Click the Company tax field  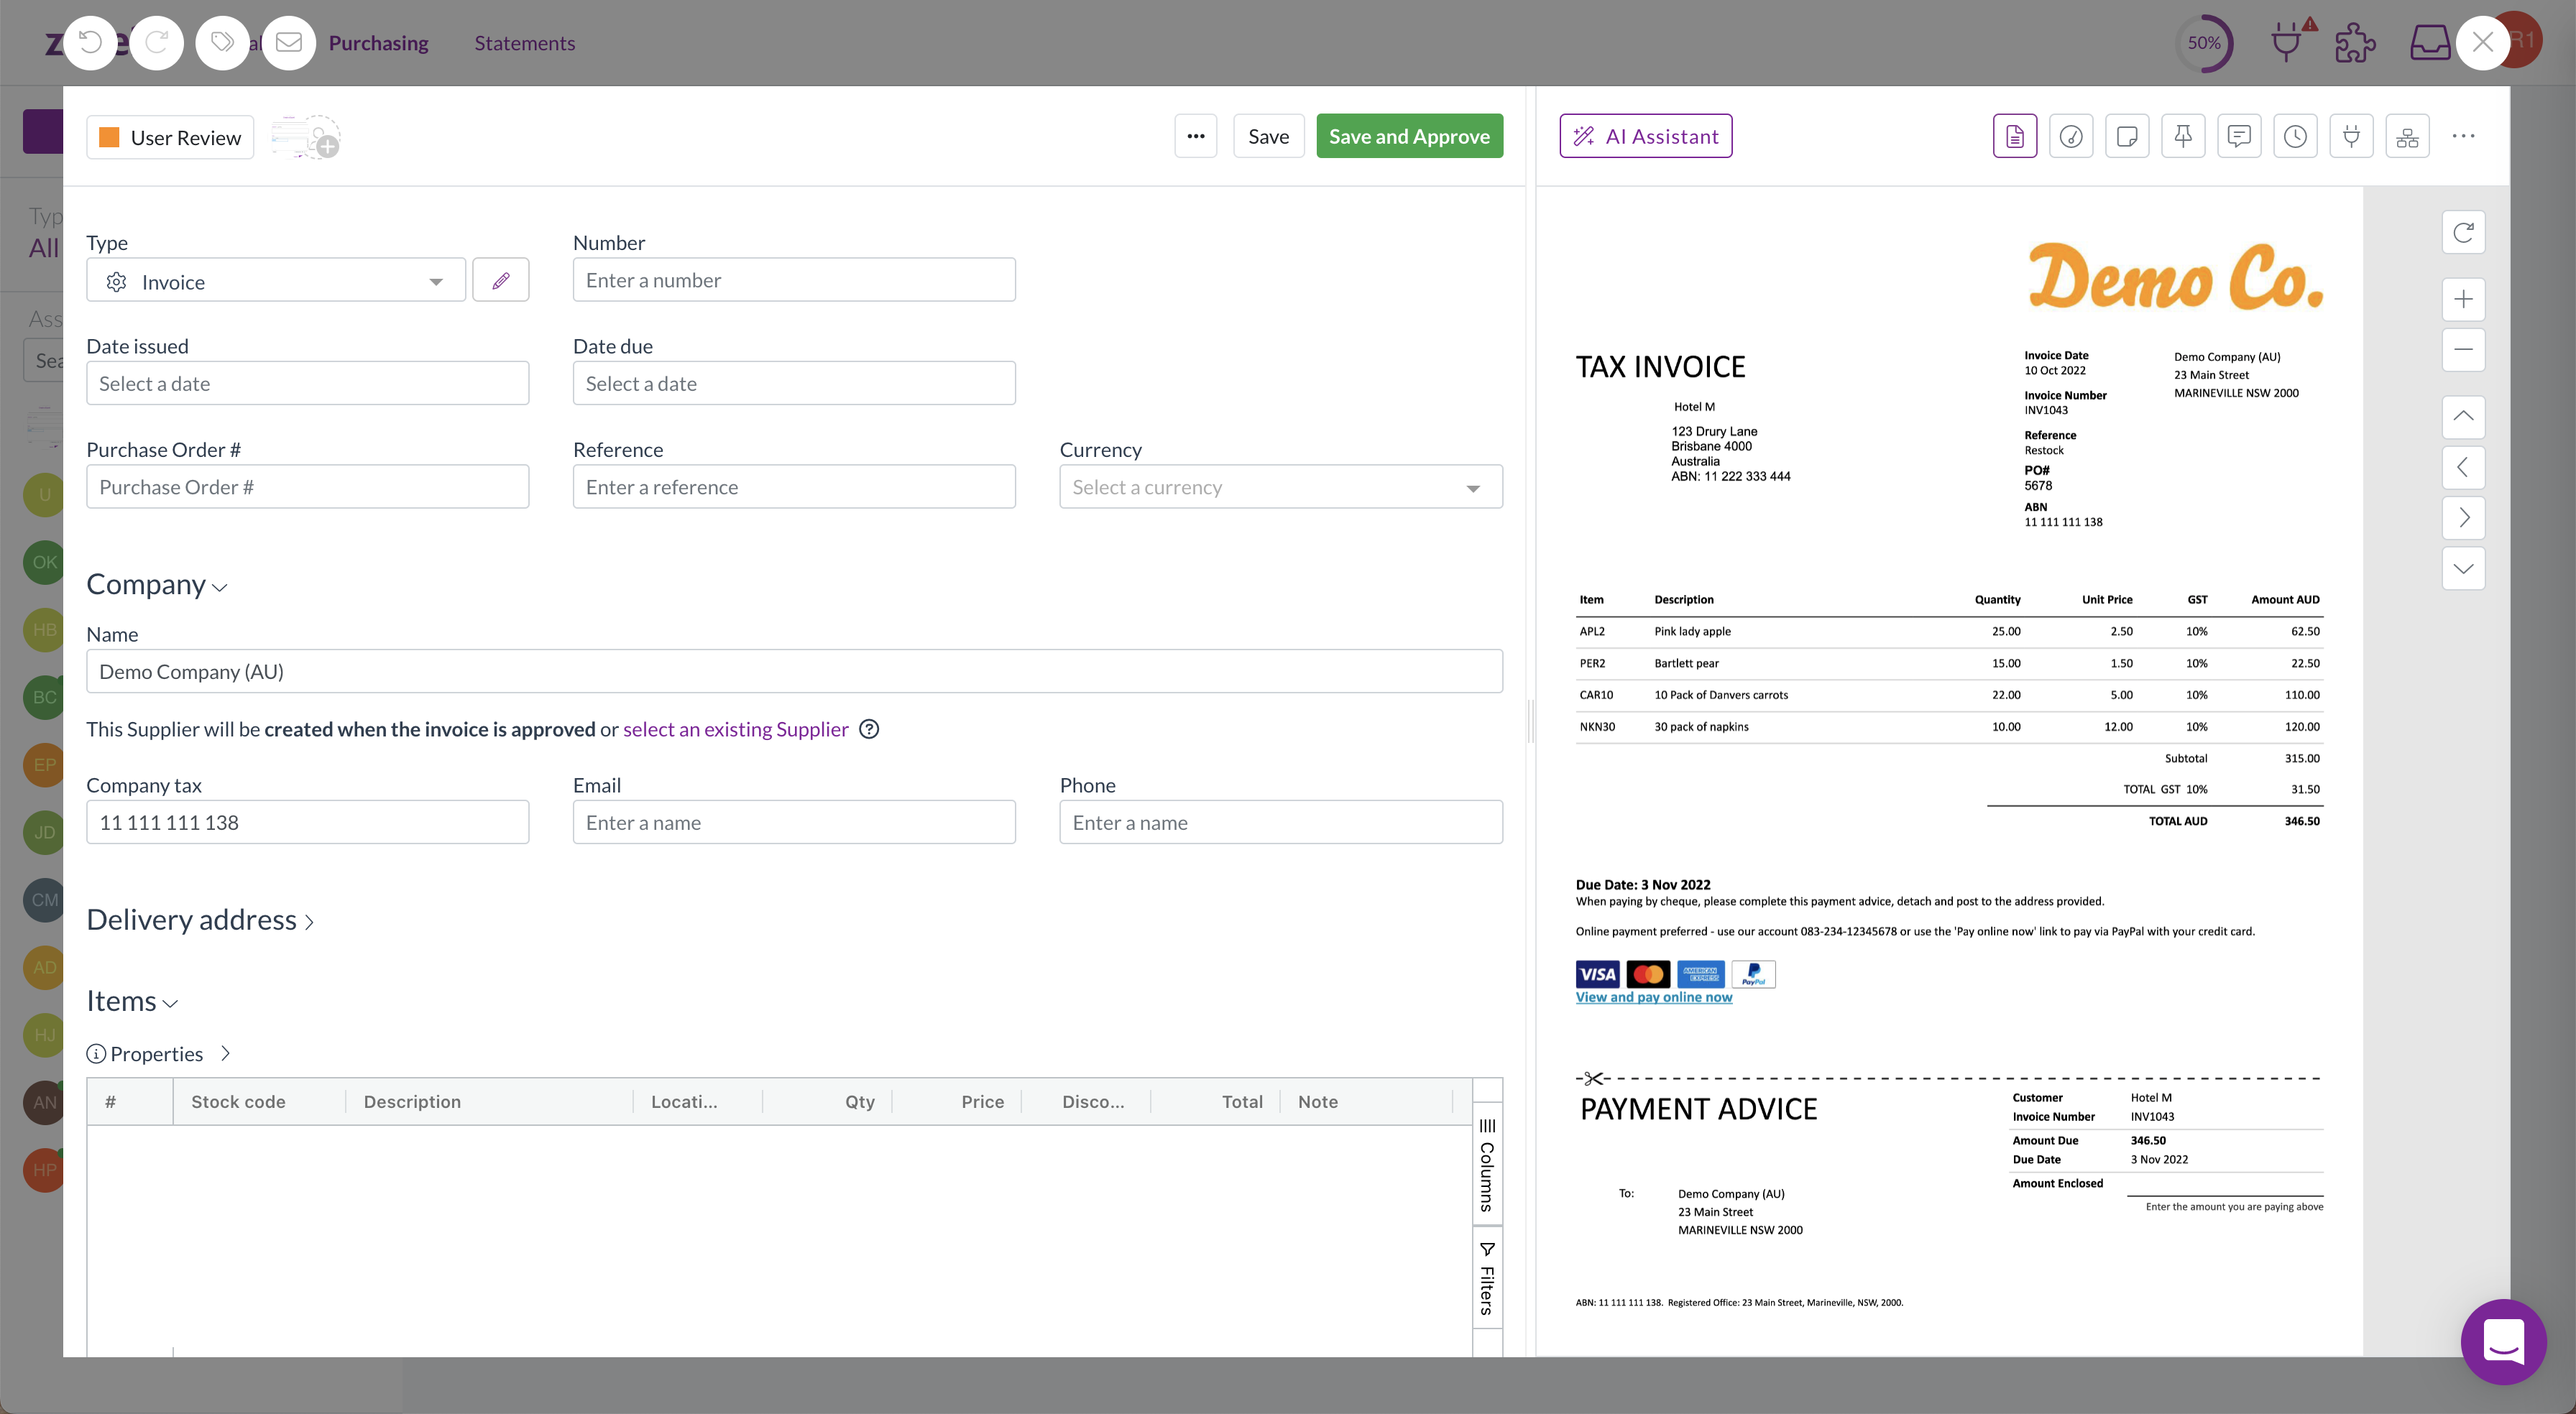pyautogui.click(x=308, y=822)
